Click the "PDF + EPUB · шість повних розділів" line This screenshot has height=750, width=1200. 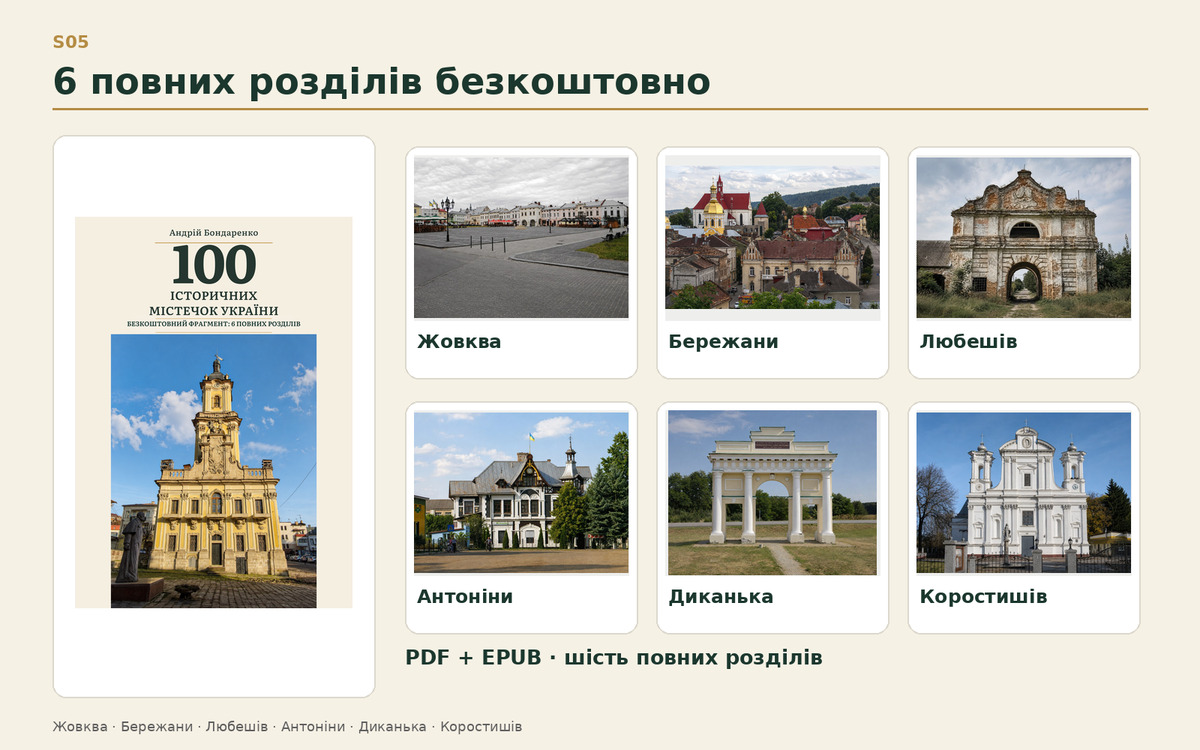[614, 658]
